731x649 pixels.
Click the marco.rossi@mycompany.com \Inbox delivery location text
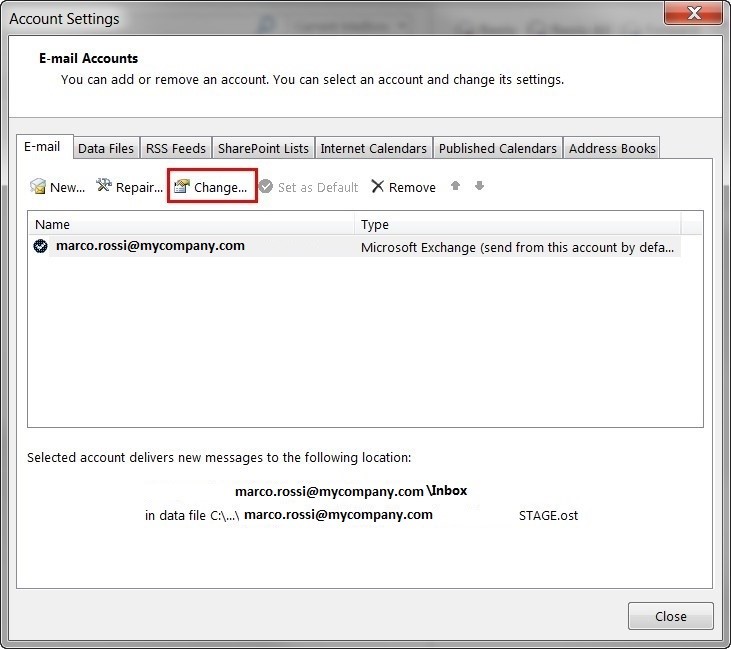tap(351, 491)
